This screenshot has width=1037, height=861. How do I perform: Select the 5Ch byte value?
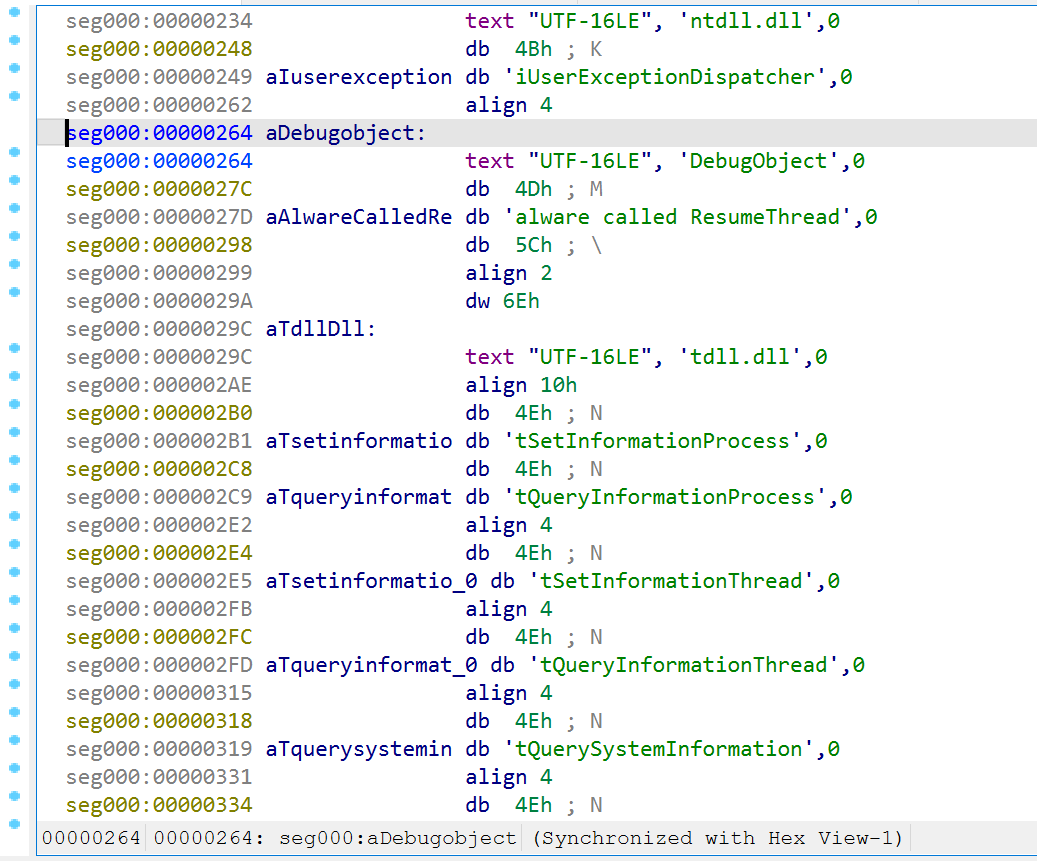click(533, 245)
